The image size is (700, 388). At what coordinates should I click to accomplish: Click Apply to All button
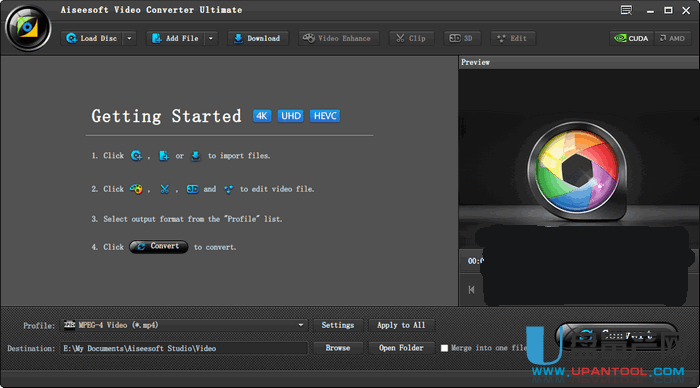[401, 325]
